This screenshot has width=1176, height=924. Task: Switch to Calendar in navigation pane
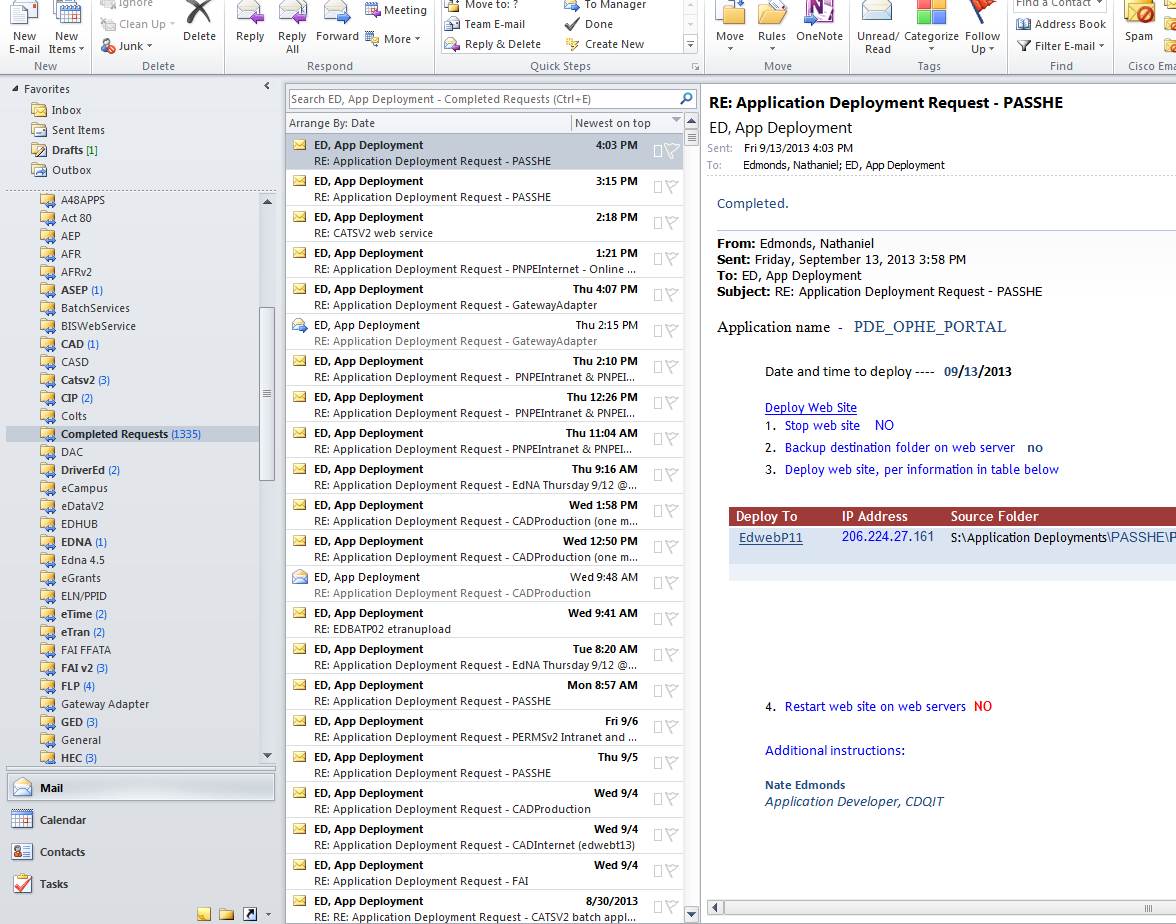click(62, 820)
